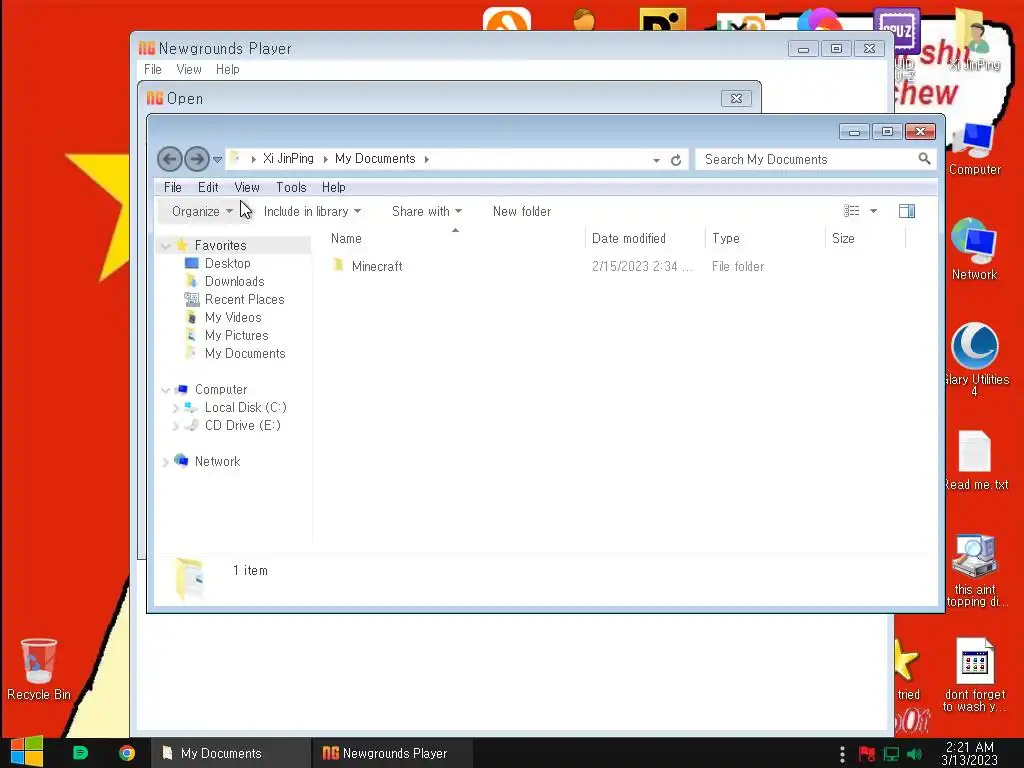
Task: Go back with the Back arrow button
Action: point(170,159)
